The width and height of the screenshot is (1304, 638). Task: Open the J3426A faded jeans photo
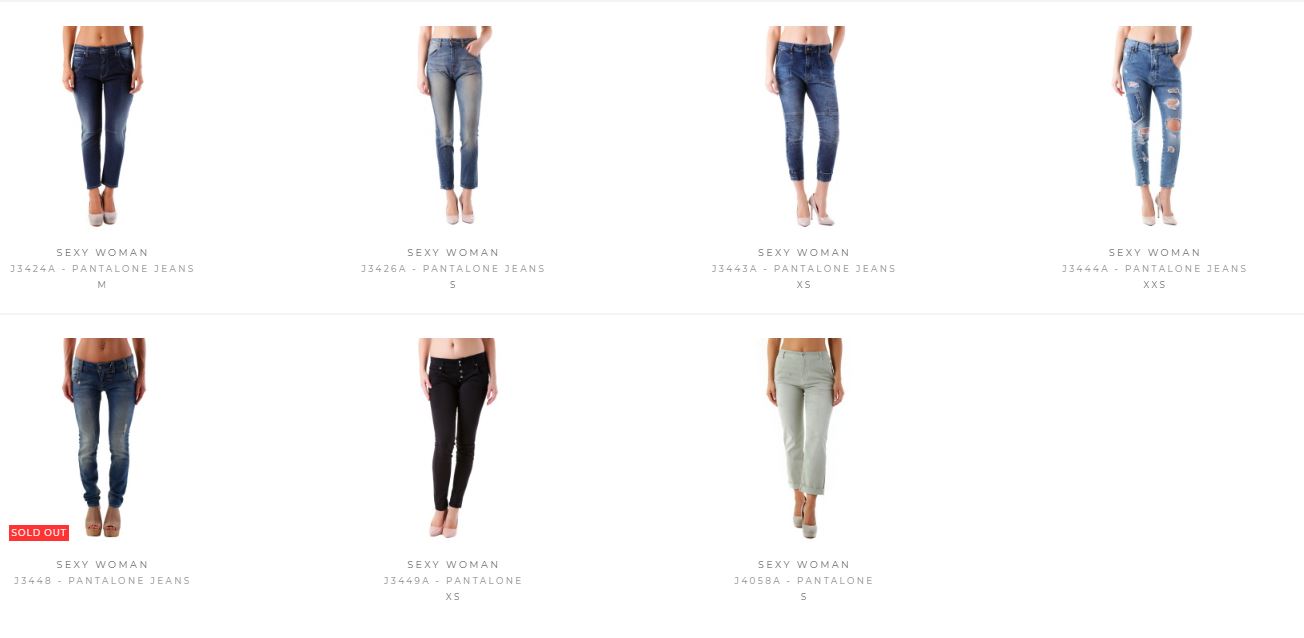[453, 126]
